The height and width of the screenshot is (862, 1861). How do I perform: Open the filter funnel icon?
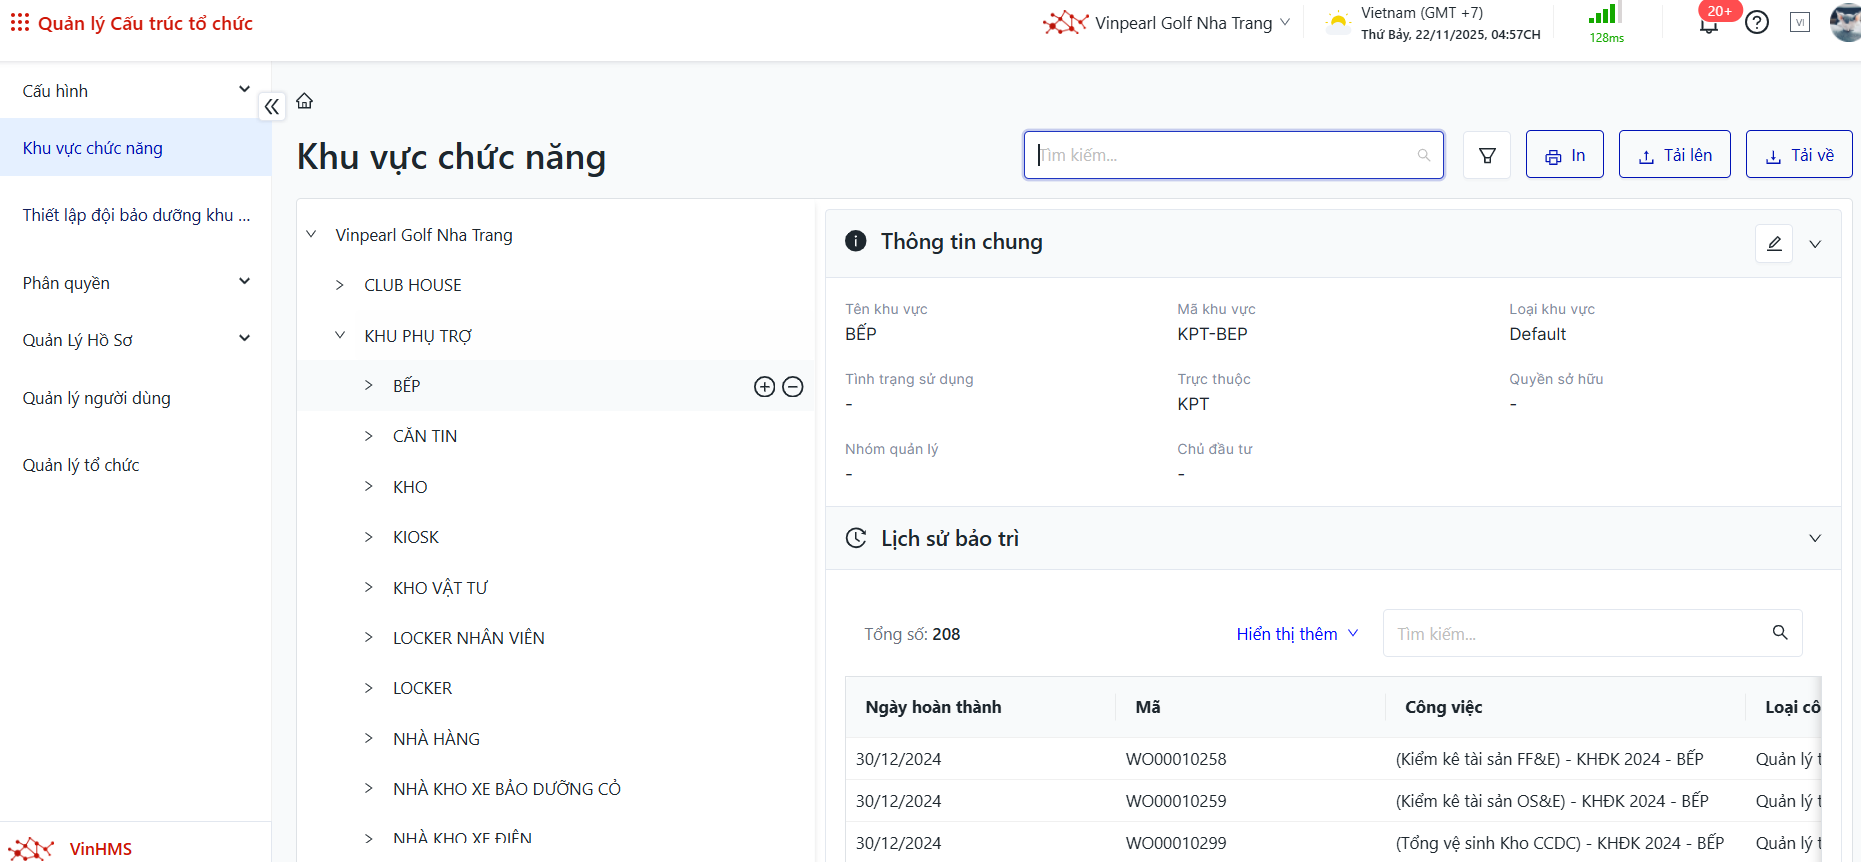pyautogui.click(x=1487, y=155)
